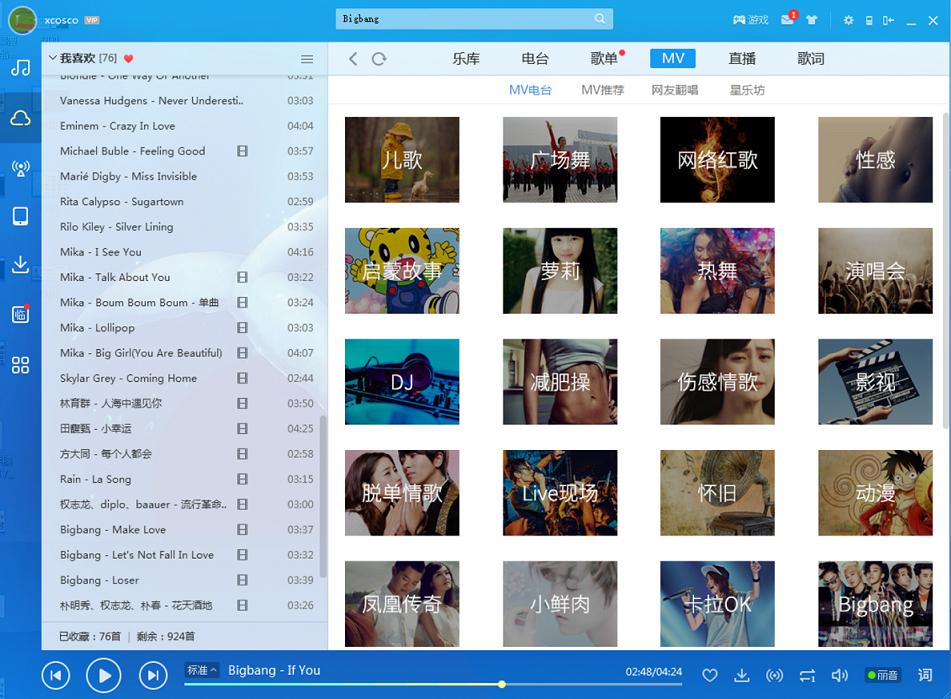
Task: Open the apps grid icon in the sidebar
Action: 20,365
